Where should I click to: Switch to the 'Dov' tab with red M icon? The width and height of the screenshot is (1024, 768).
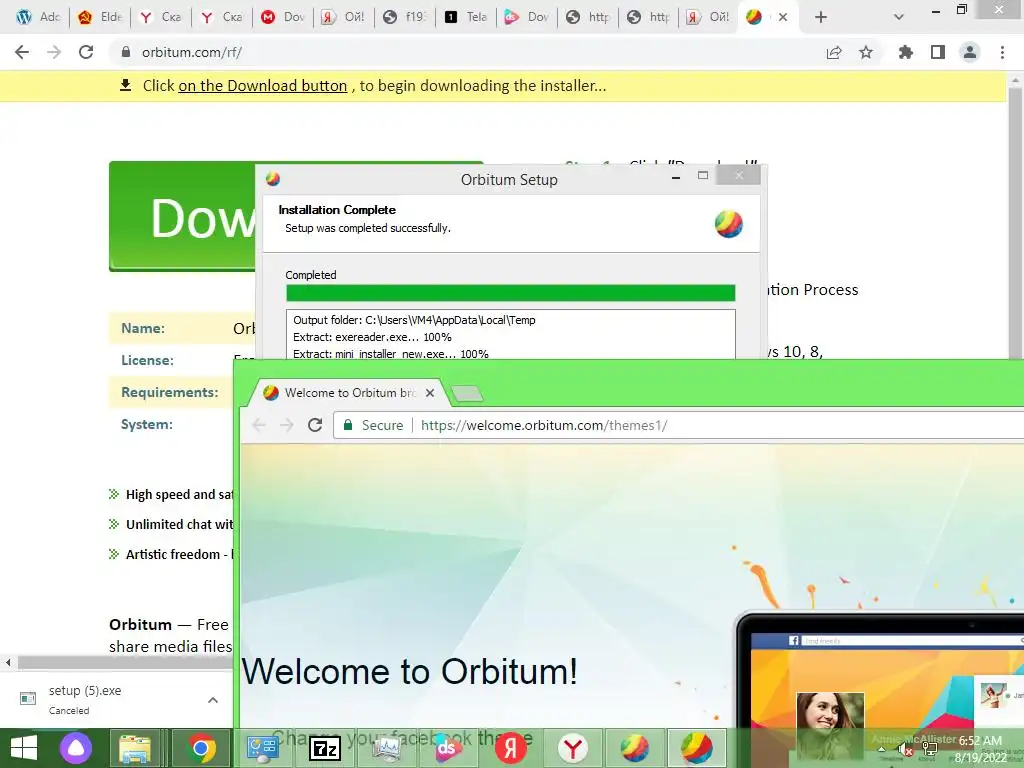click(282, 17)
